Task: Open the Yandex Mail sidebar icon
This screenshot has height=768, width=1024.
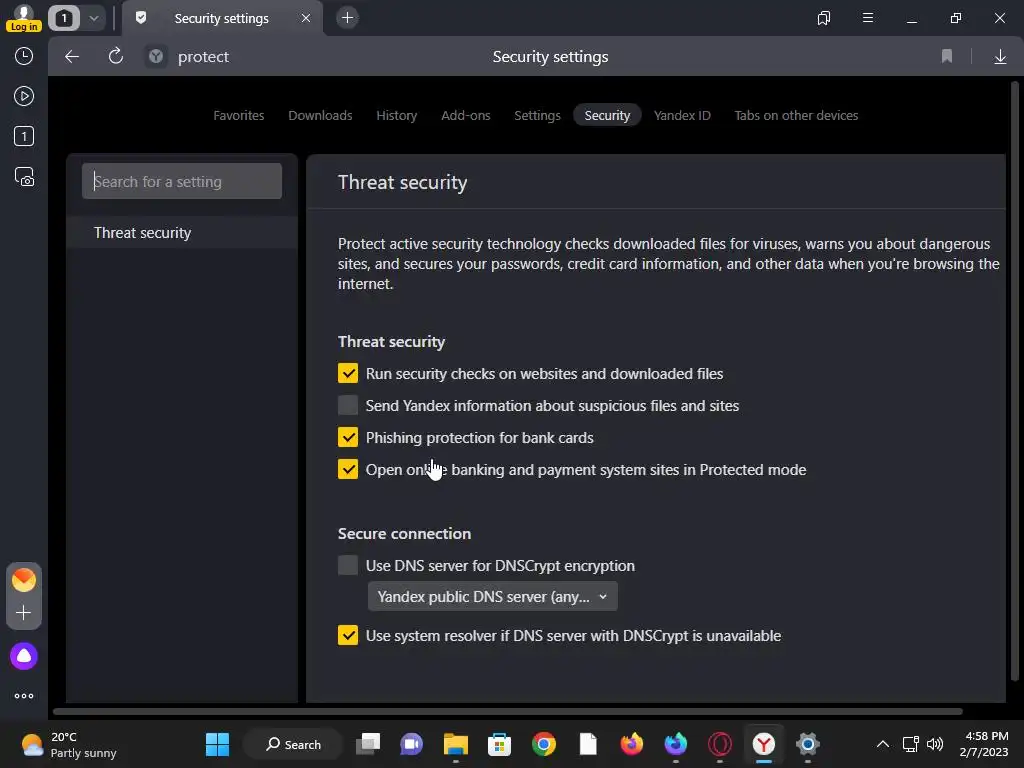Action: tap(24, 580)
